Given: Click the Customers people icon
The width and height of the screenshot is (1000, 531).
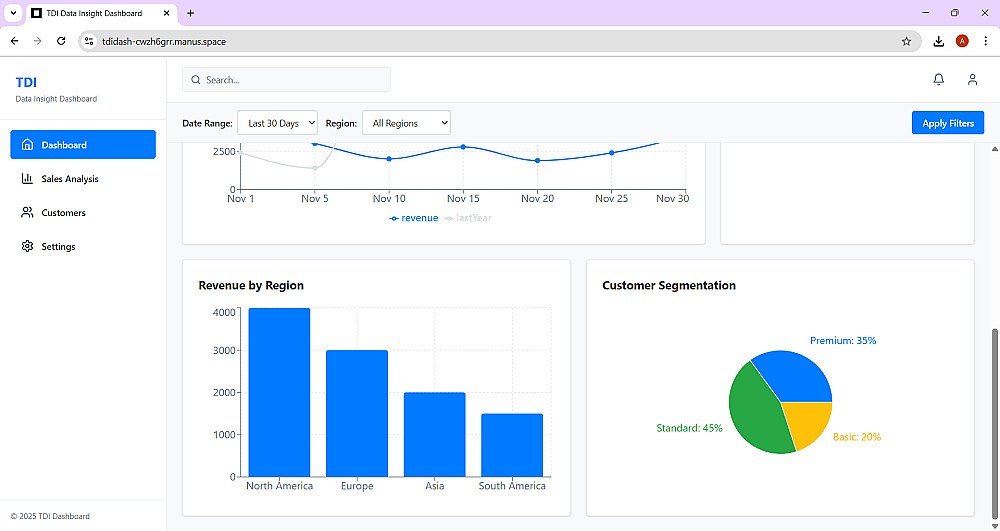Looking at the screenshot, I should (x=27, y=212).
